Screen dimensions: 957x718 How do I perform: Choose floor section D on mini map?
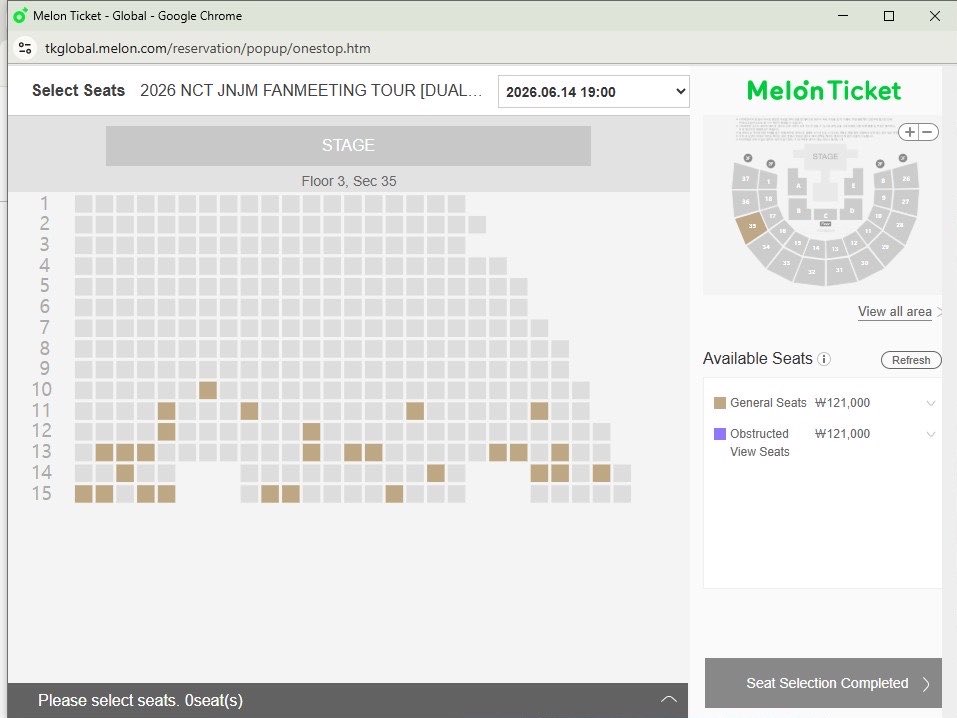(852, 210)
